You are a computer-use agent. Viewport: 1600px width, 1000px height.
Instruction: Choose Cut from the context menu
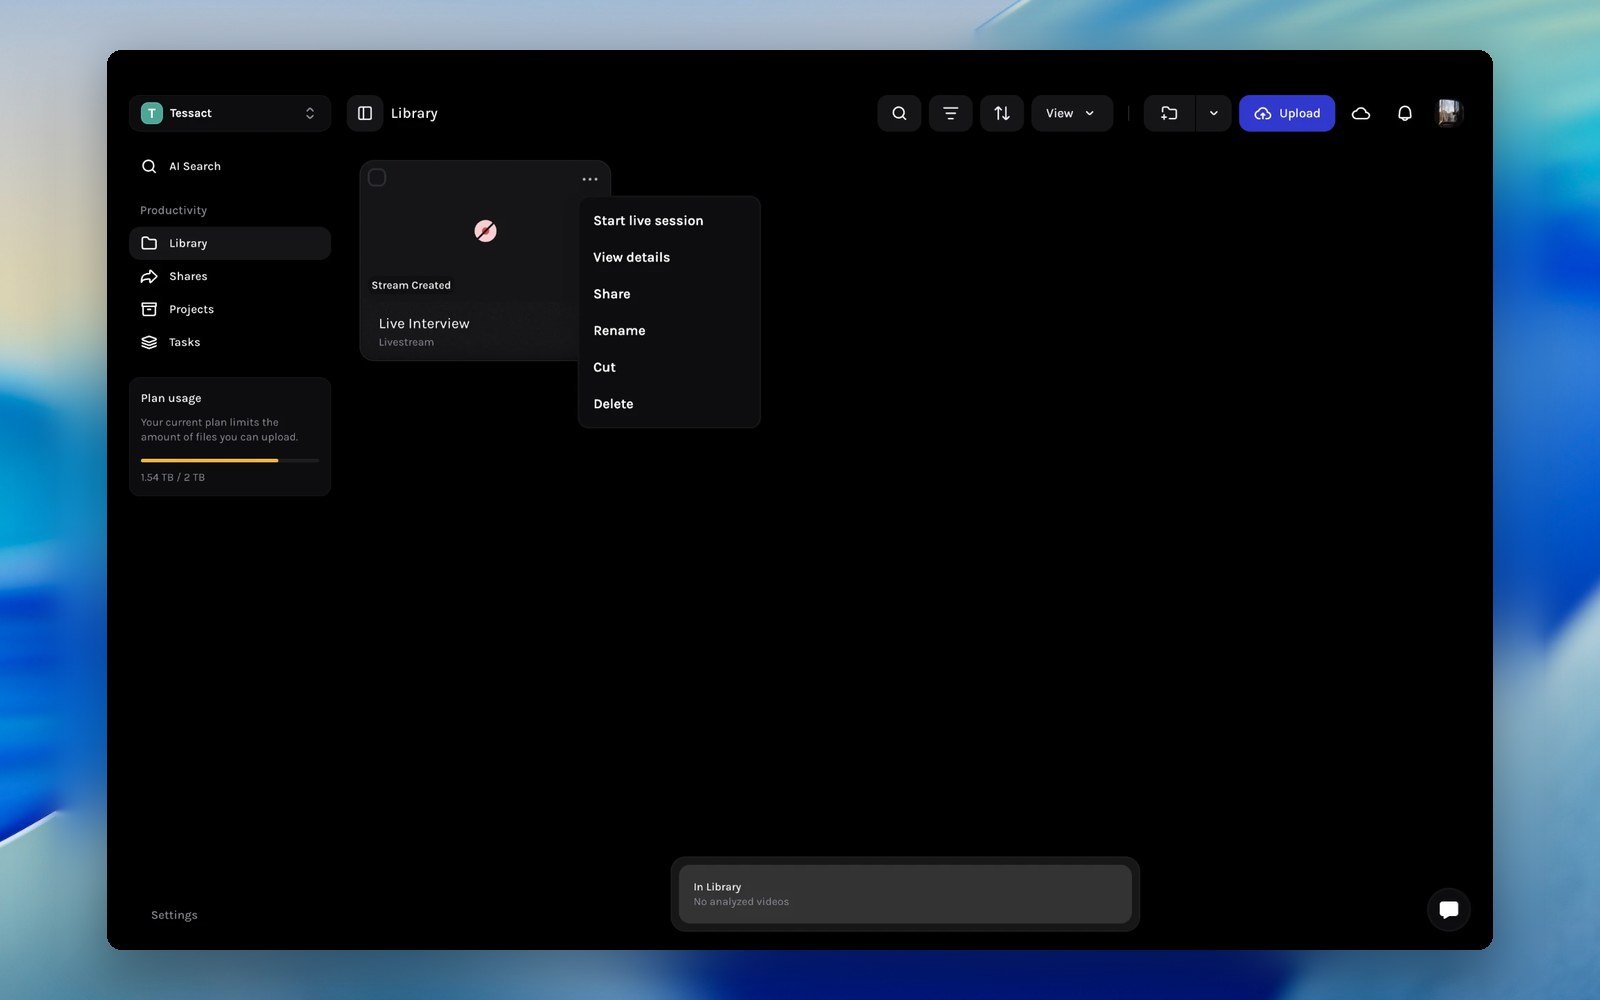tap(669, 367)
